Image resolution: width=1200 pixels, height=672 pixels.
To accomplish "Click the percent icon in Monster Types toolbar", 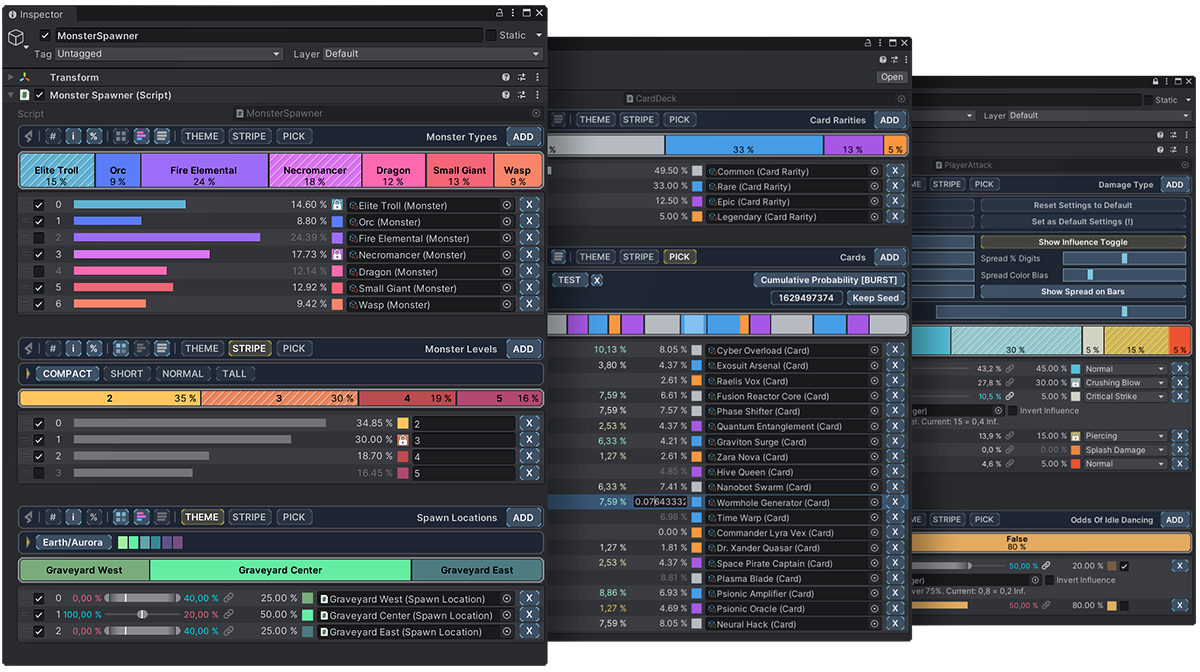I will [94, 137].
